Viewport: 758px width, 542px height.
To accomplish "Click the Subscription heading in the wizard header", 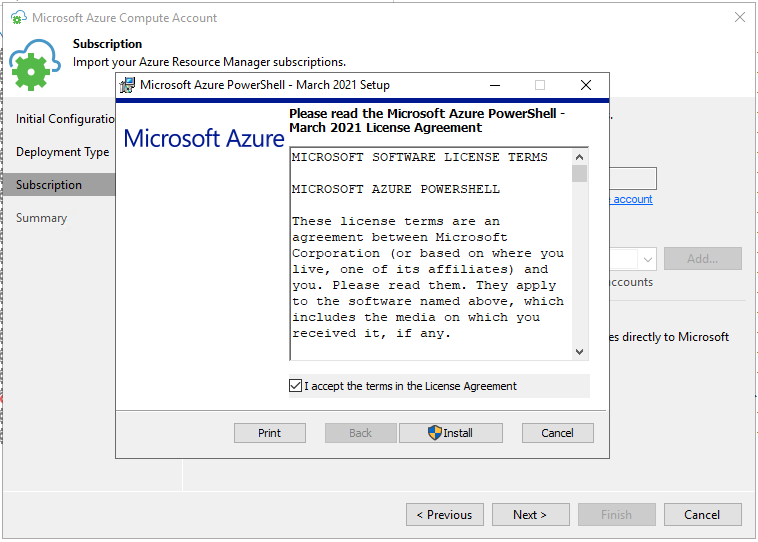I will [107, 44].
